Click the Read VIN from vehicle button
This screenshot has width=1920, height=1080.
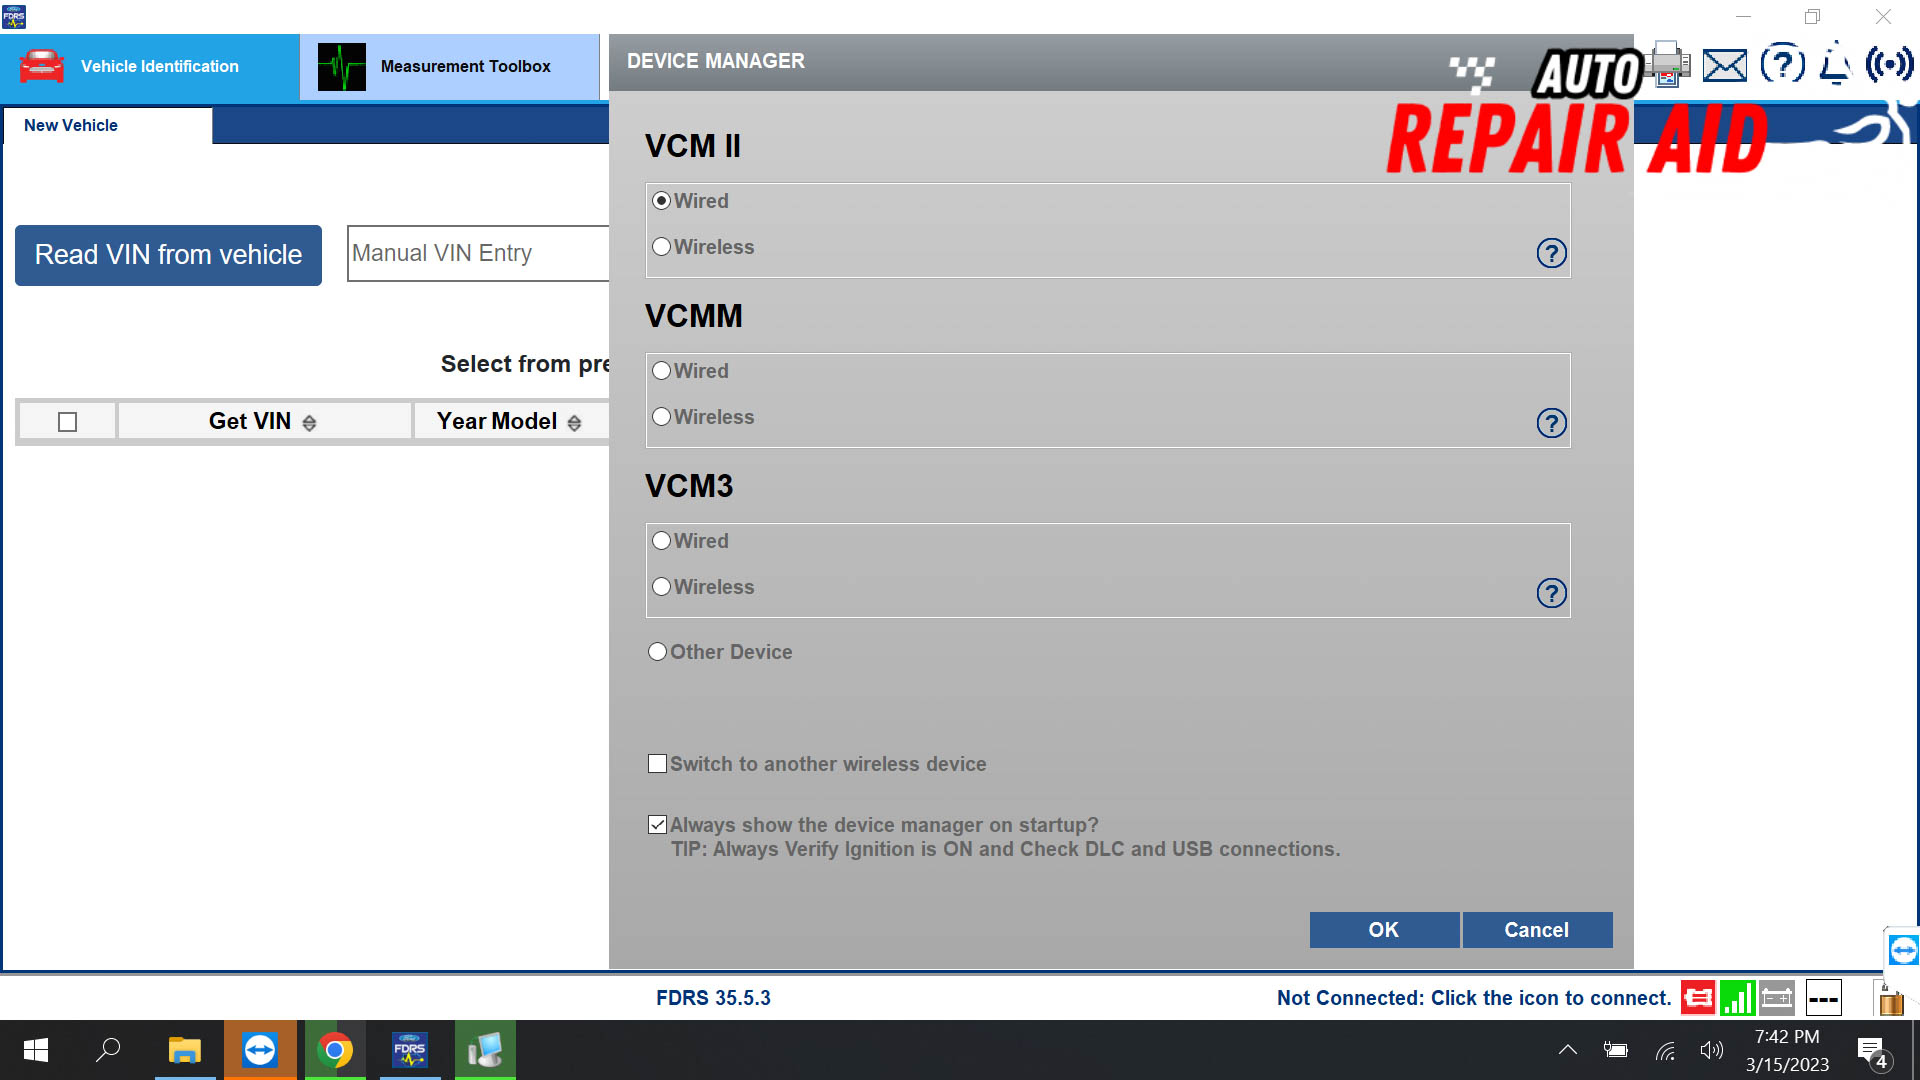point(167,253)
